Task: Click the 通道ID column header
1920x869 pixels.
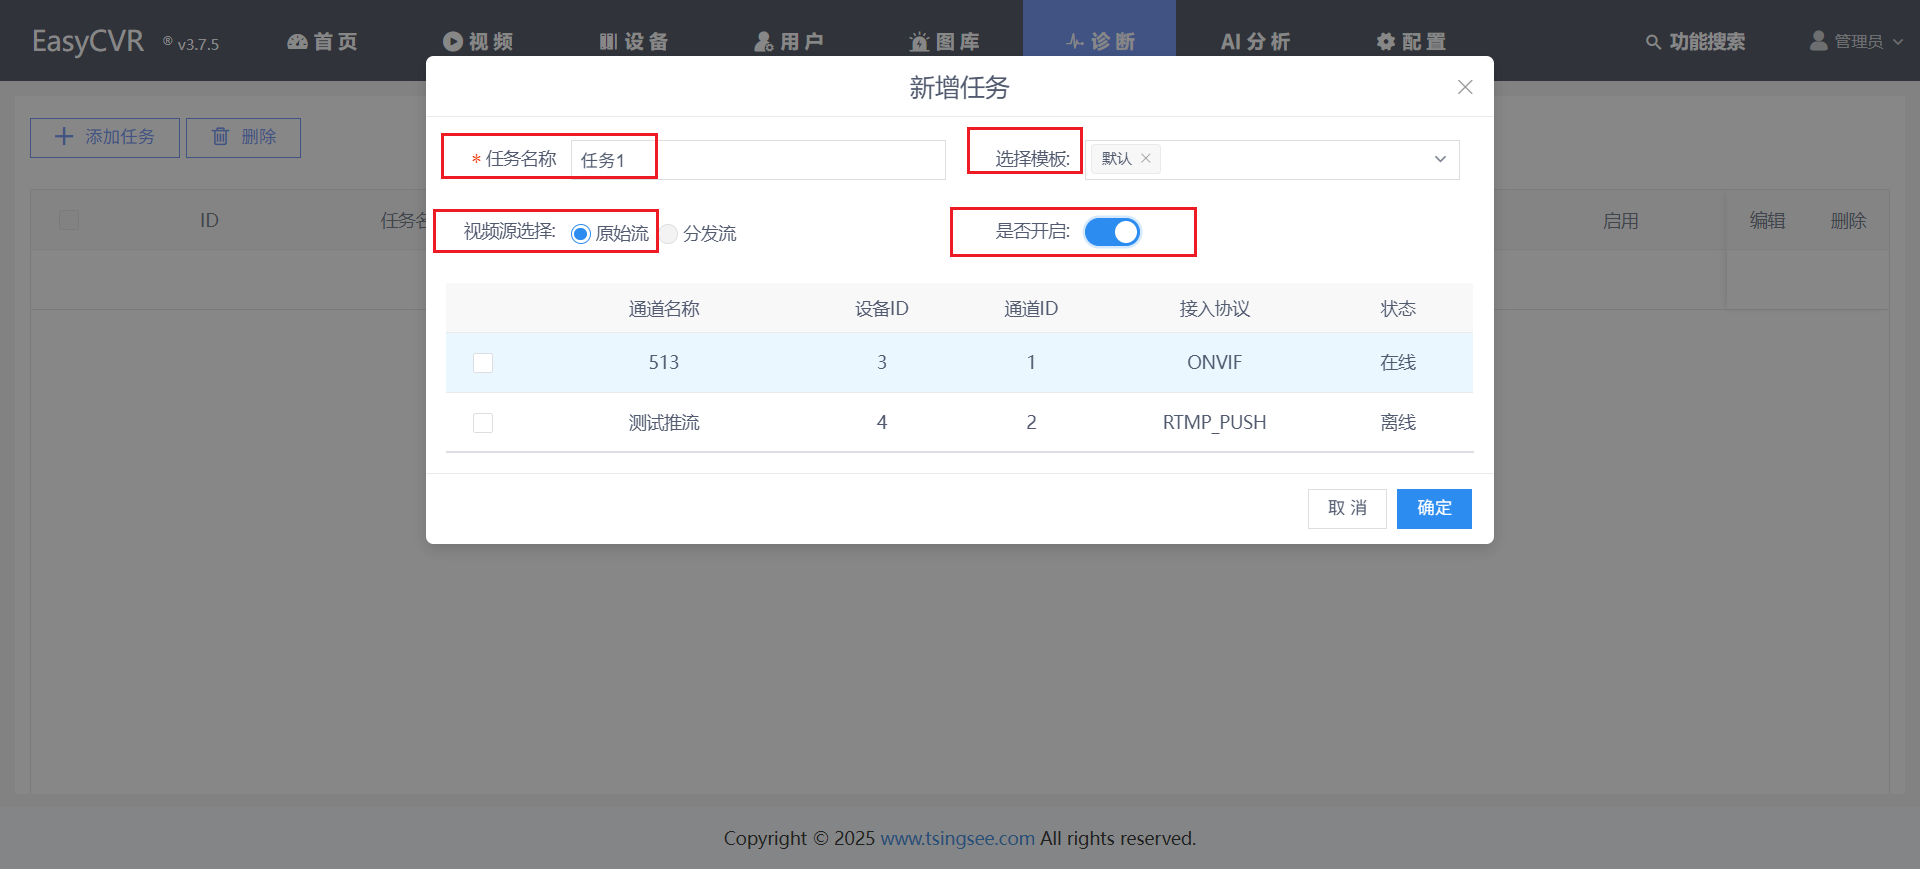Action: (x=1031, y=309)
